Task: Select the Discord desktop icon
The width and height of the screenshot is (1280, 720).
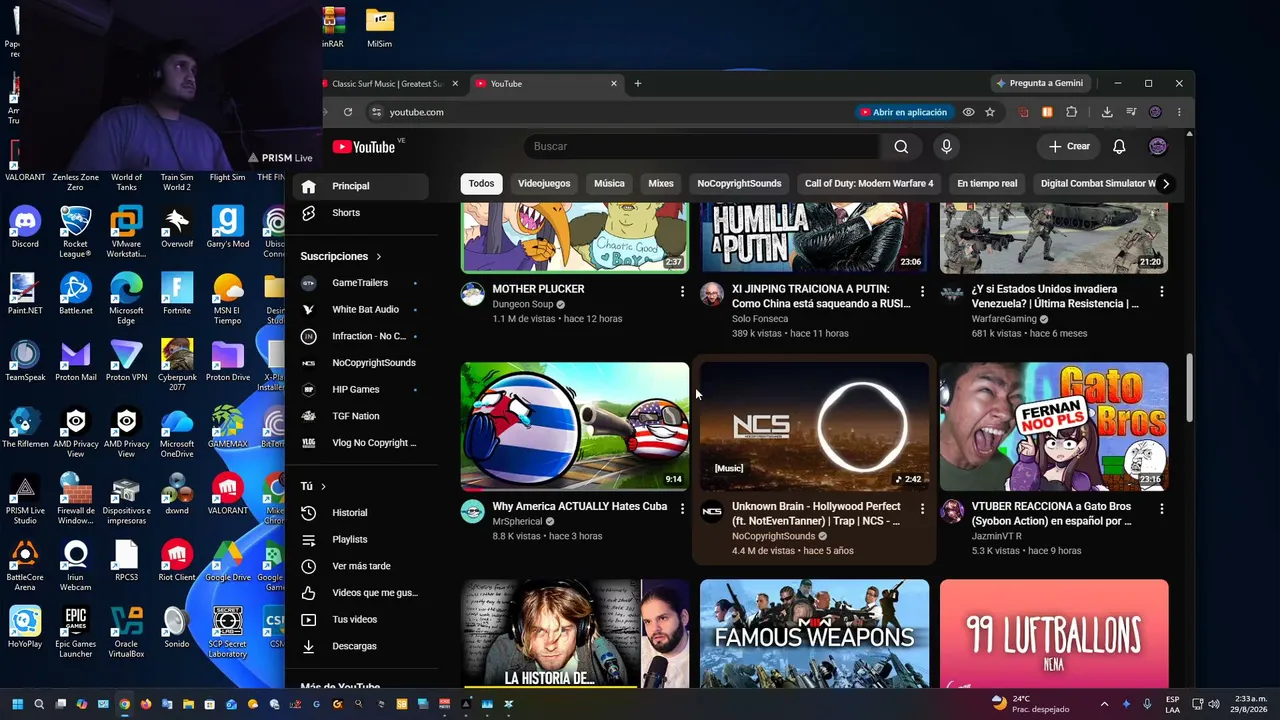Action: (25, 227)
